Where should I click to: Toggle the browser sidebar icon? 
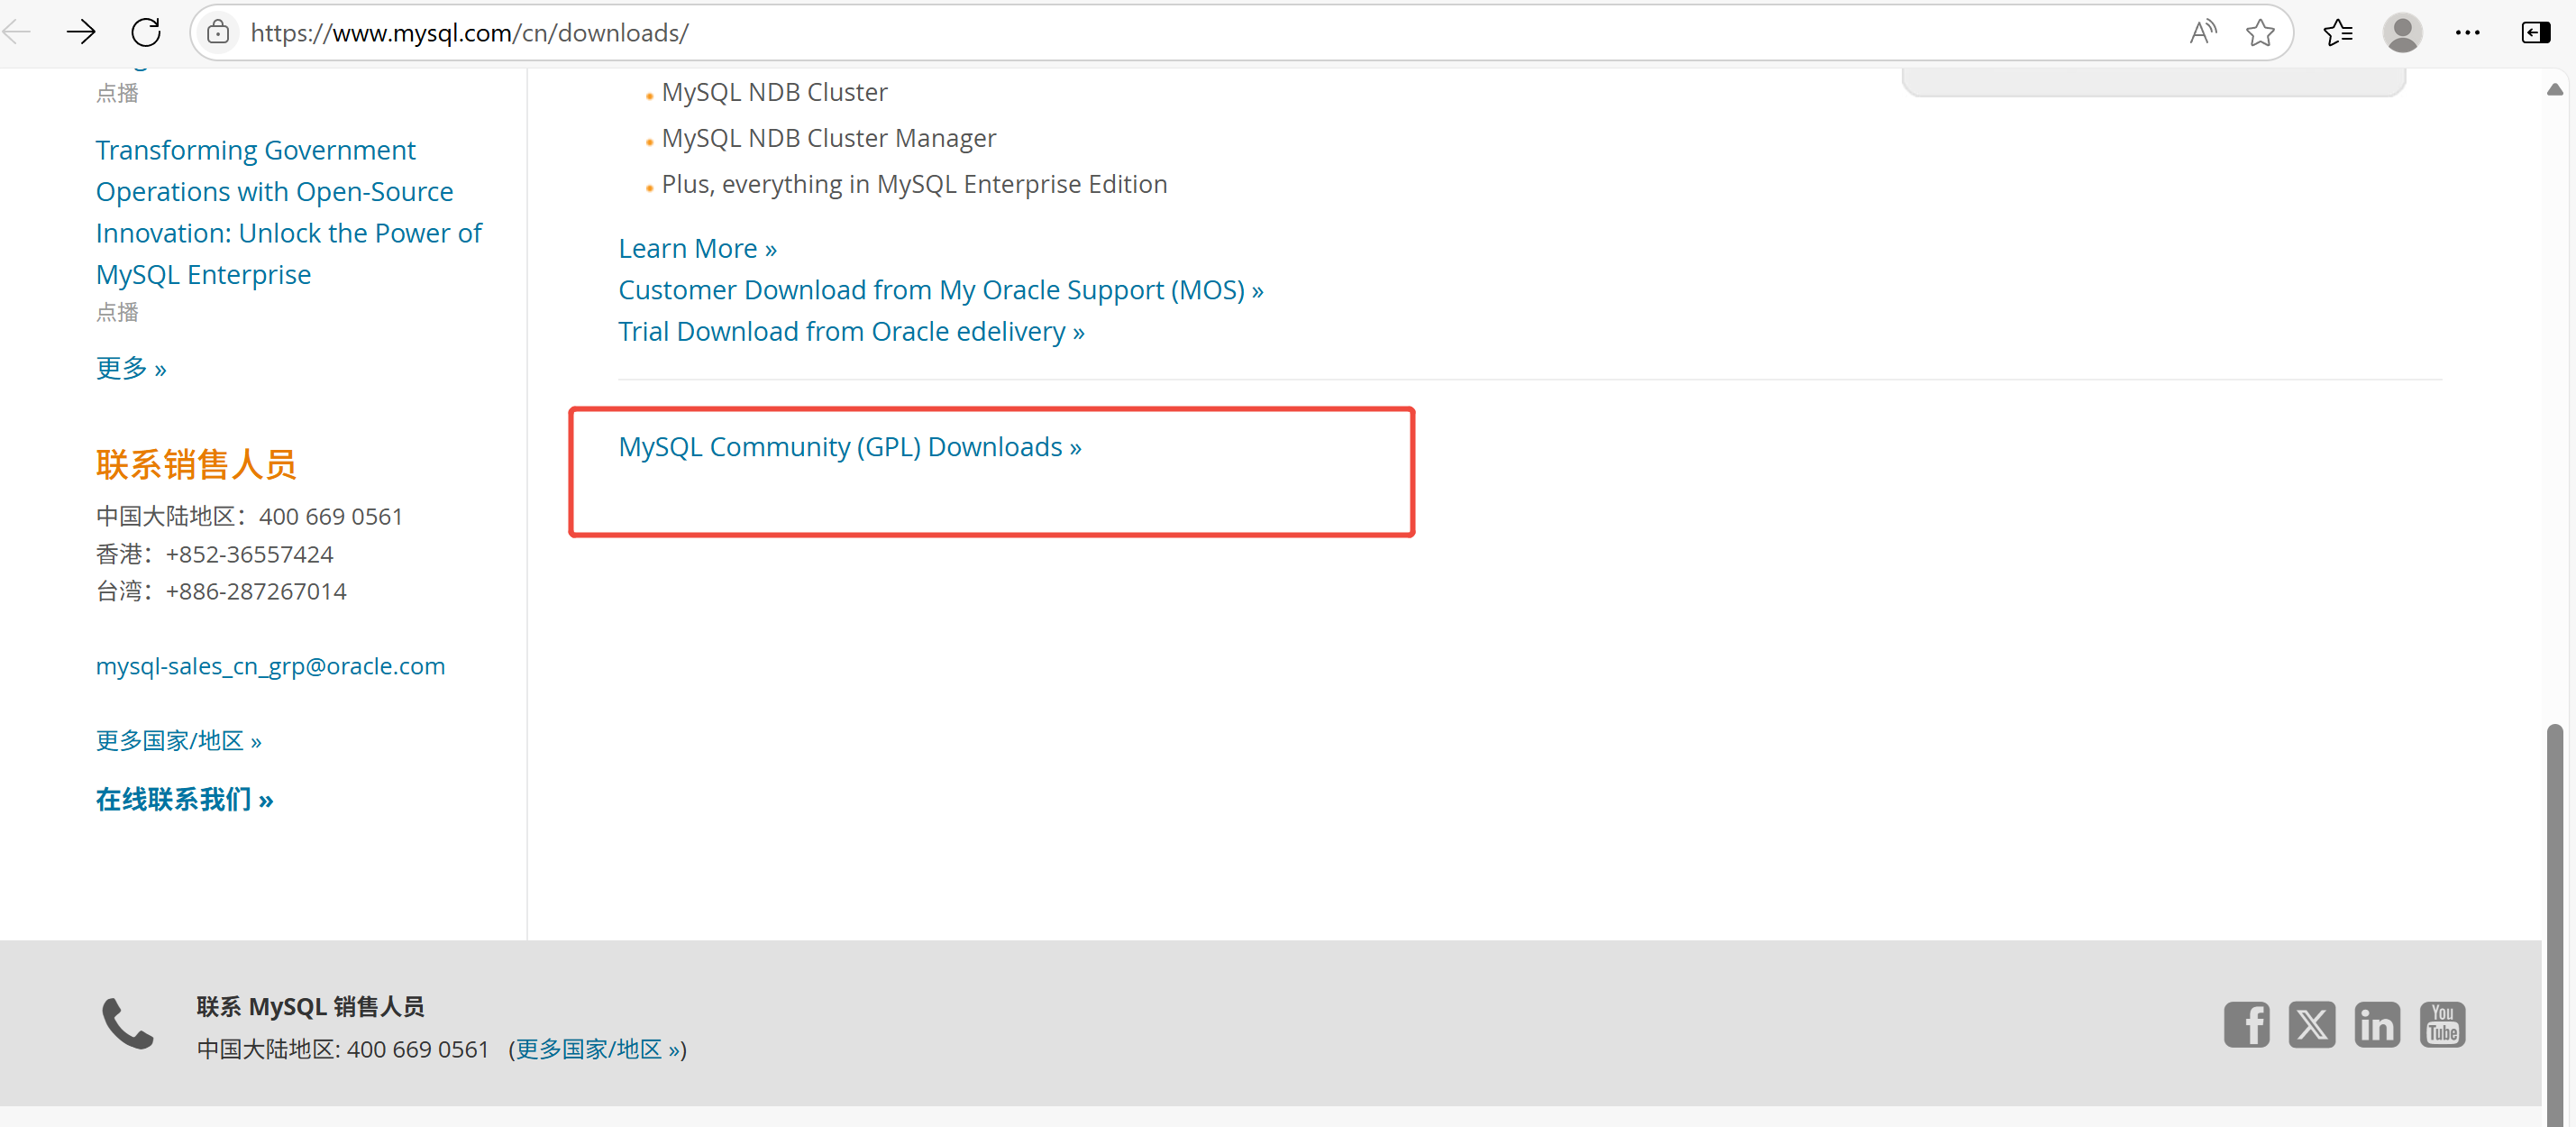tap(2535, 33)
